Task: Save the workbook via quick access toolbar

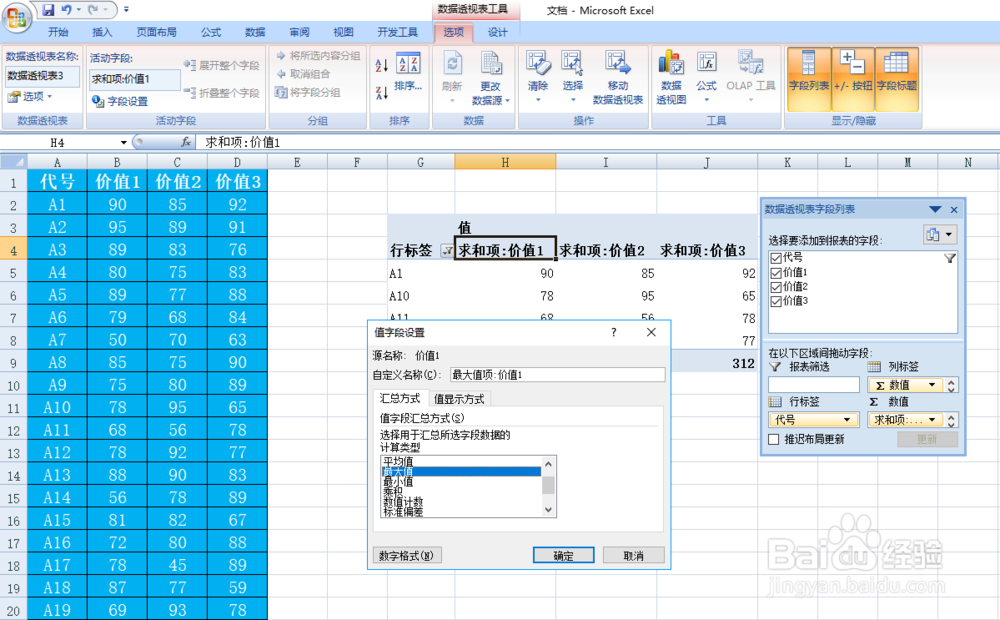Action: pos(48,10)
